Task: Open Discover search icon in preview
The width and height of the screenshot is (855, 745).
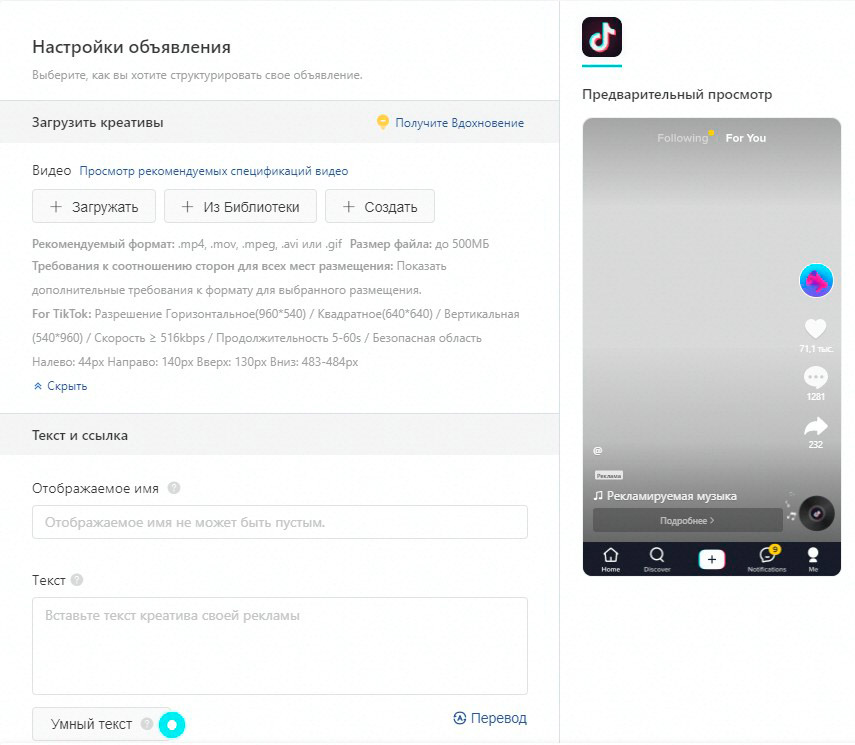Action: tap(657, 558)
